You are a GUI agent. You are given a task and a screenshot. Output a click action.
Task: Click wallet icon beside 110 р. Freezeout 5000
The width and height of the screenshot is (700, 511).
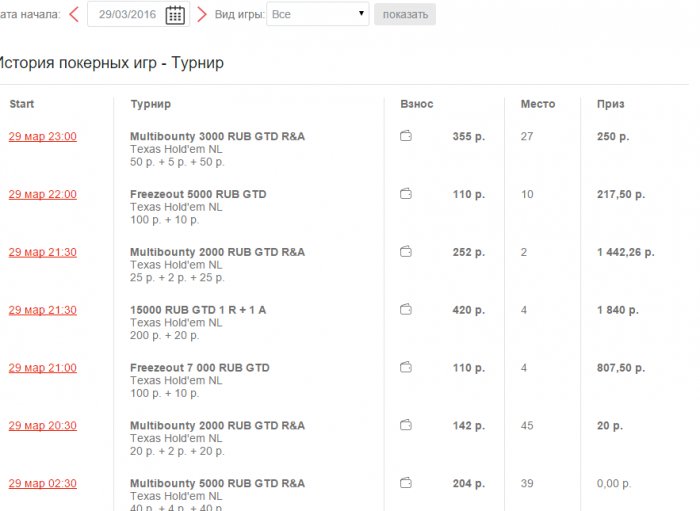coord(406,194)
